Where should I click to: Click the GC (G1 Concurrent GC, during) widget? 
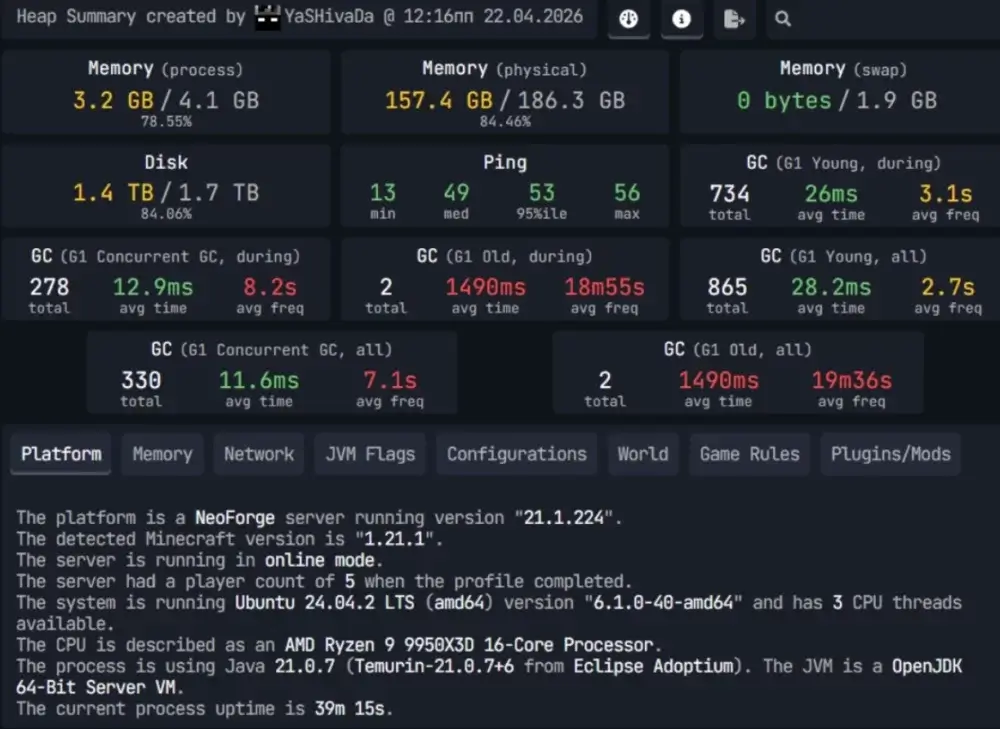(x=166, y=279)
